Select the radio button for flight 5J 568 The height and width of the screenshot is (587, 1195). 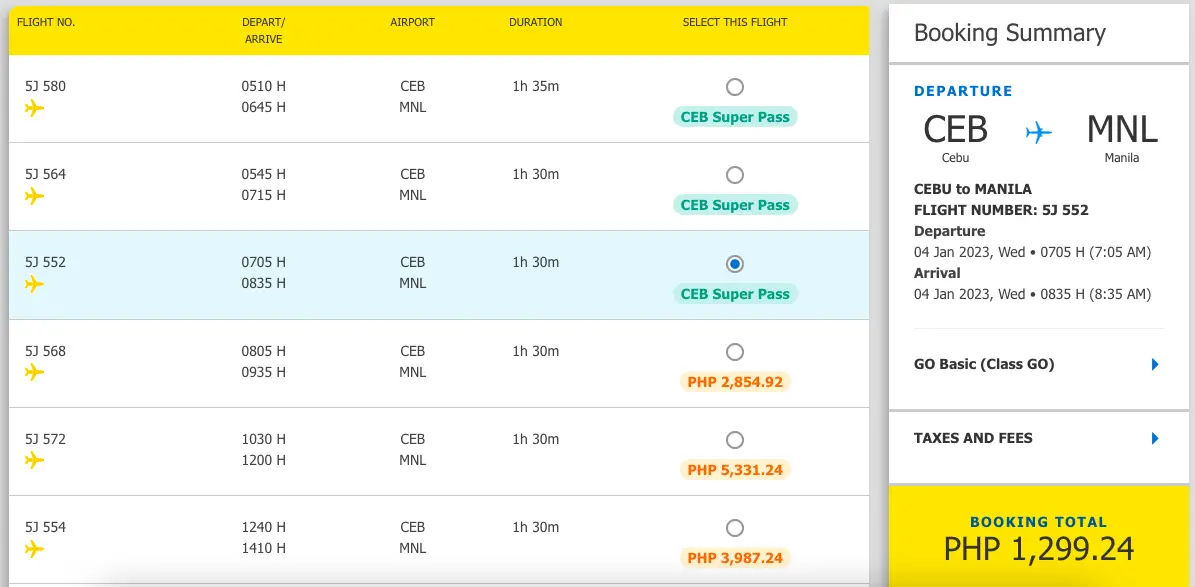[x=735, y=352]
